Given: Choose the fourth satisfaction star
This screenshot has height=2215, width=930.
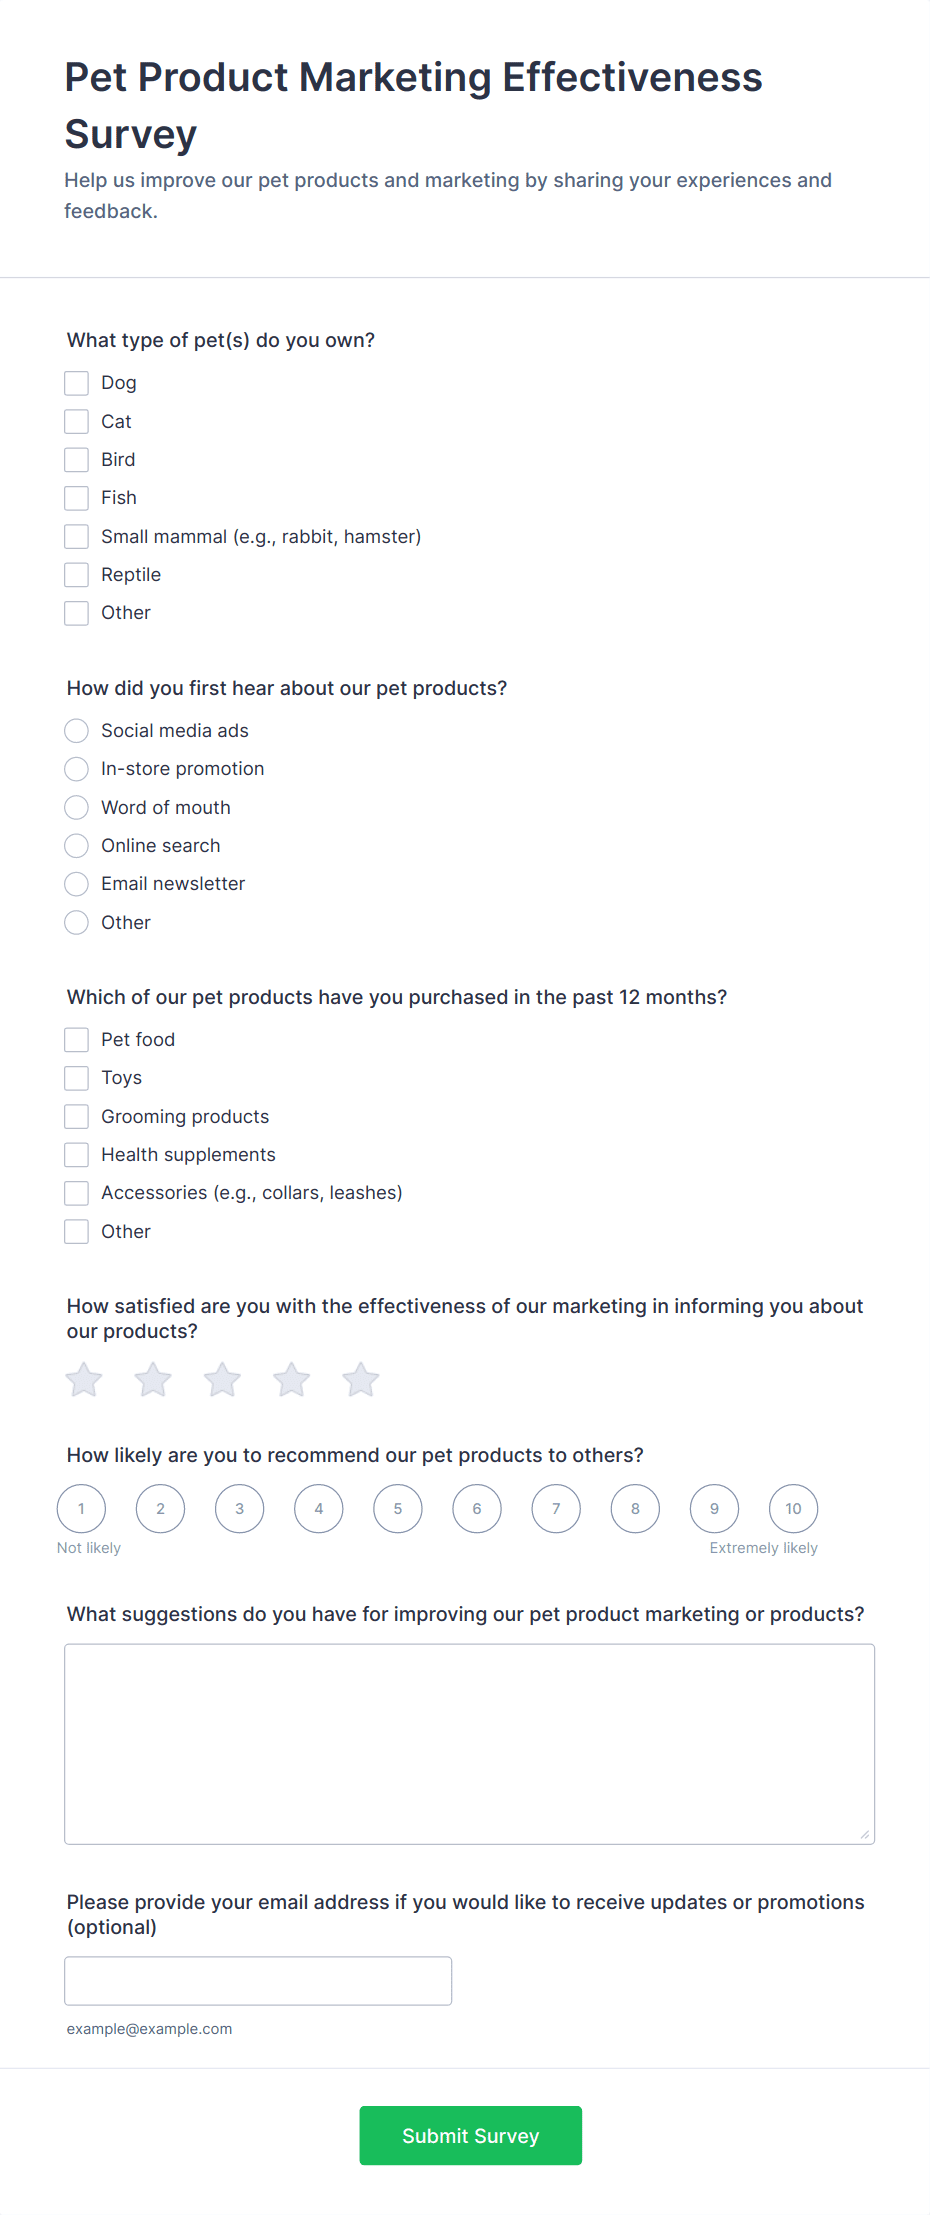Looking at the screenshot, I should [292, 1380].
